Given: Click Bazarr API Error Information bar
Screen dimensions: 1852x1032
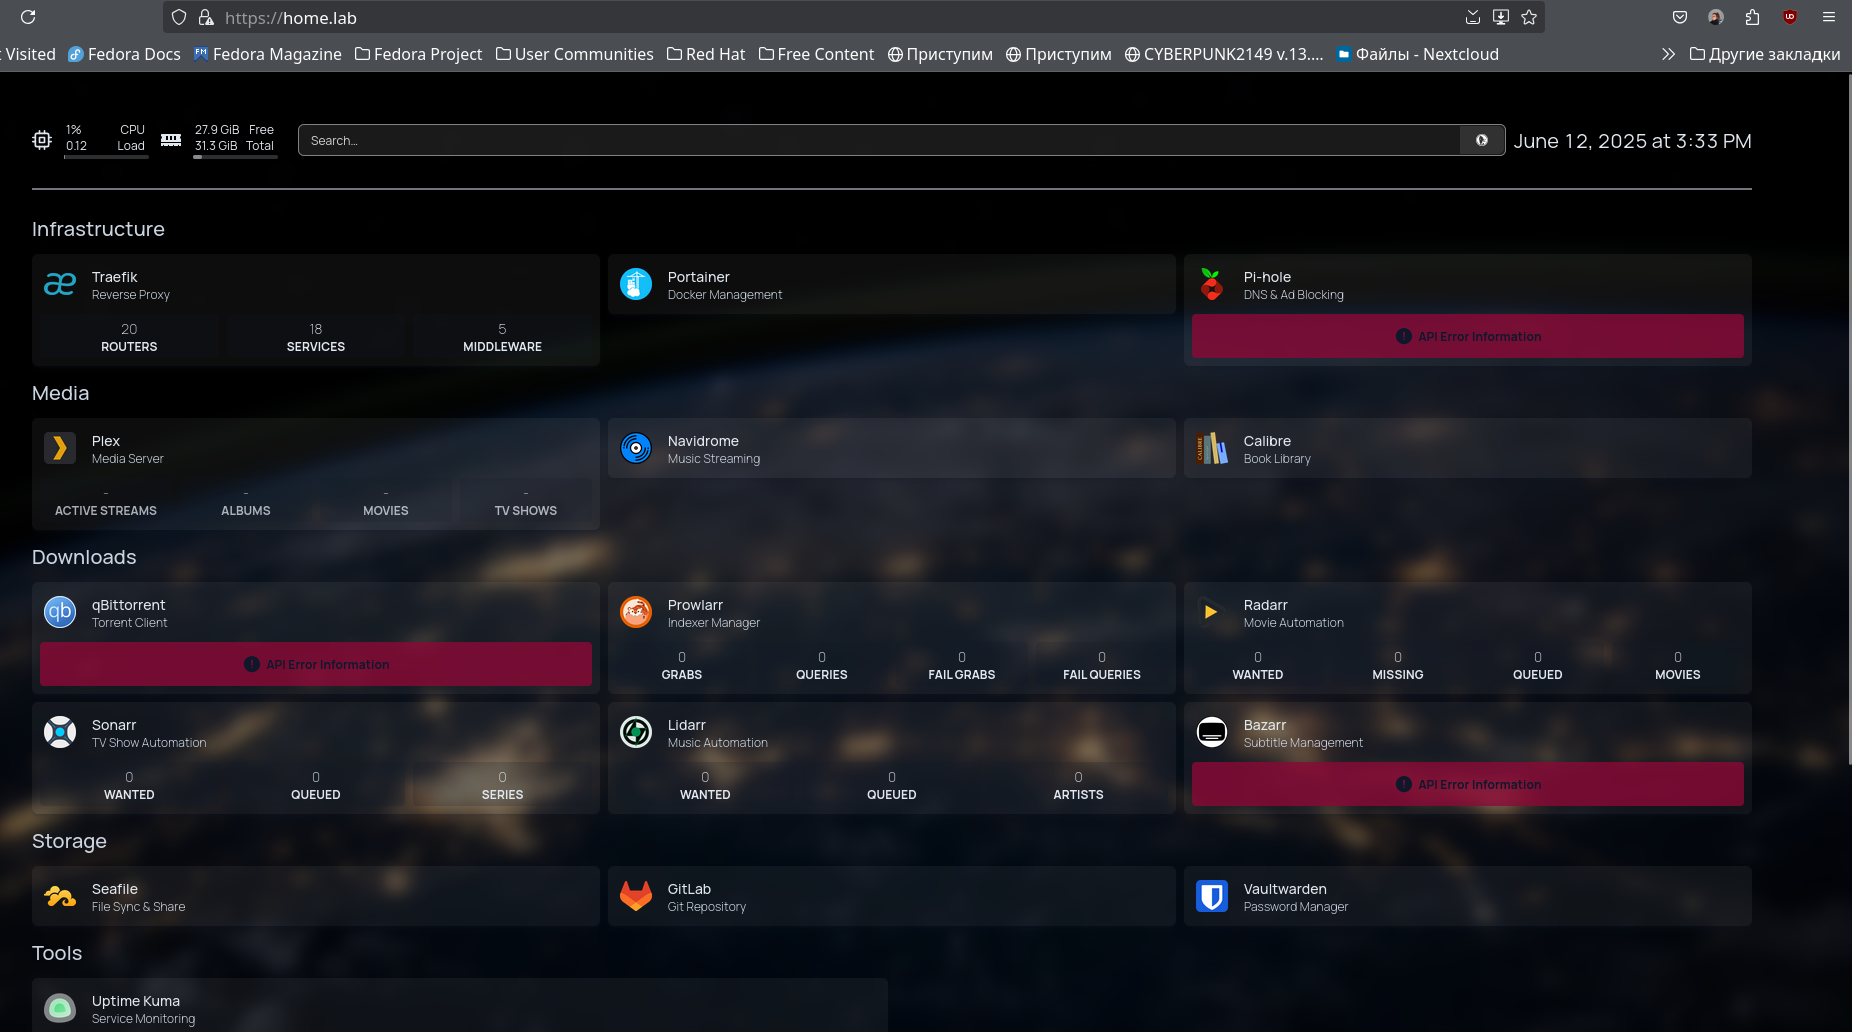Looking at the screenshot, I should click(1468, 784).
